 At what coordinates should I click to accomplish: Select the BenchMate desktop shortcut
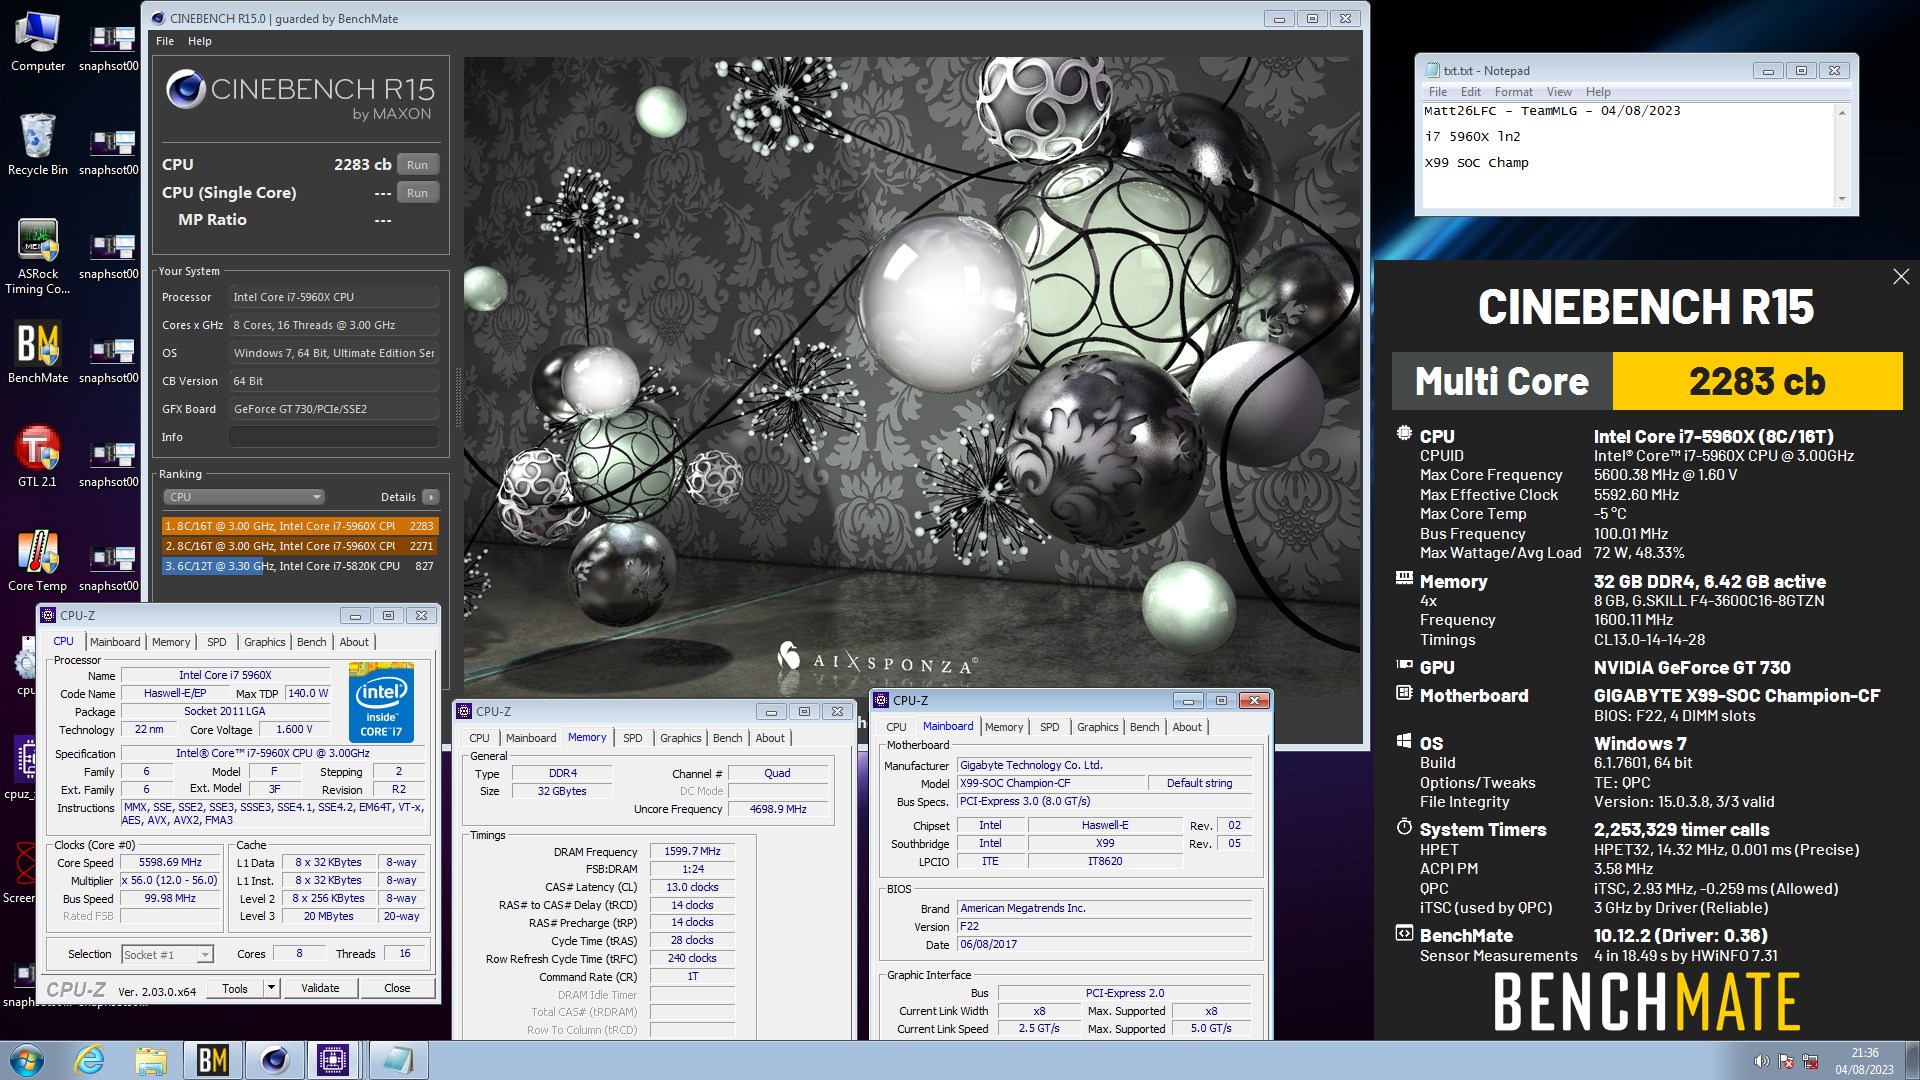pos(38,353)
